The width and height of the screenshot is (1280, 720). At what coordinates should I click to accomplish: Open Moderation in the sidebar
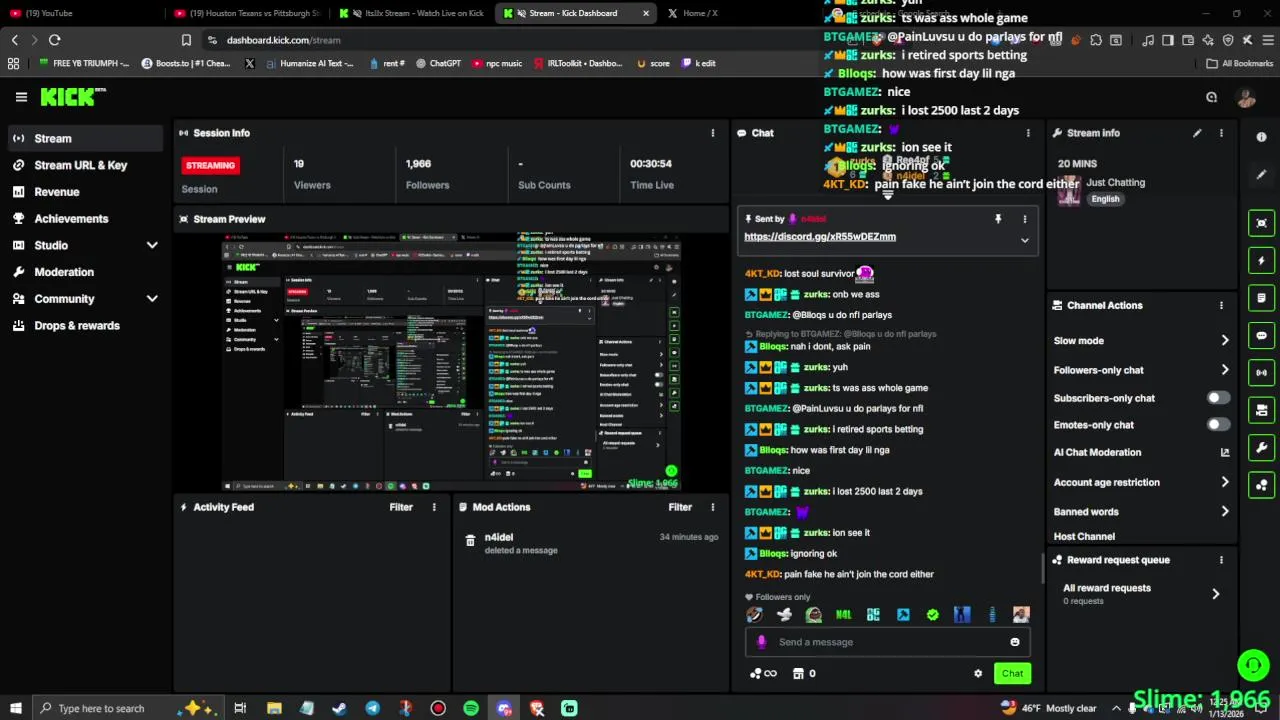(64, 272)
